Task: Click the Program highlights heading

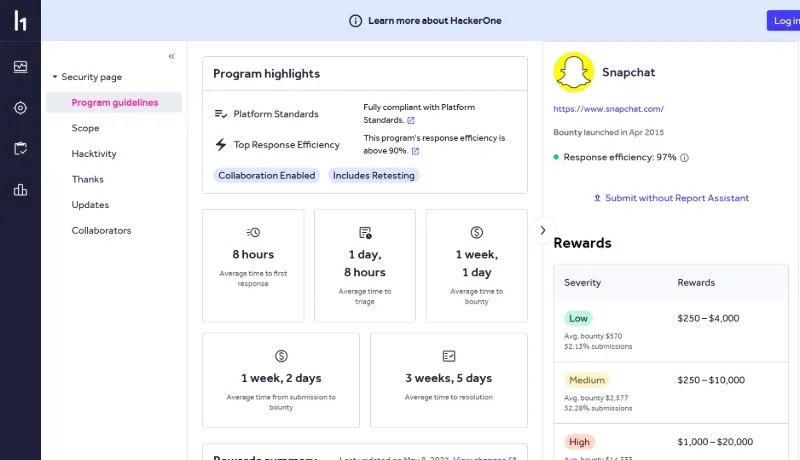Action: pyautogui.click(x=266, y=73)
